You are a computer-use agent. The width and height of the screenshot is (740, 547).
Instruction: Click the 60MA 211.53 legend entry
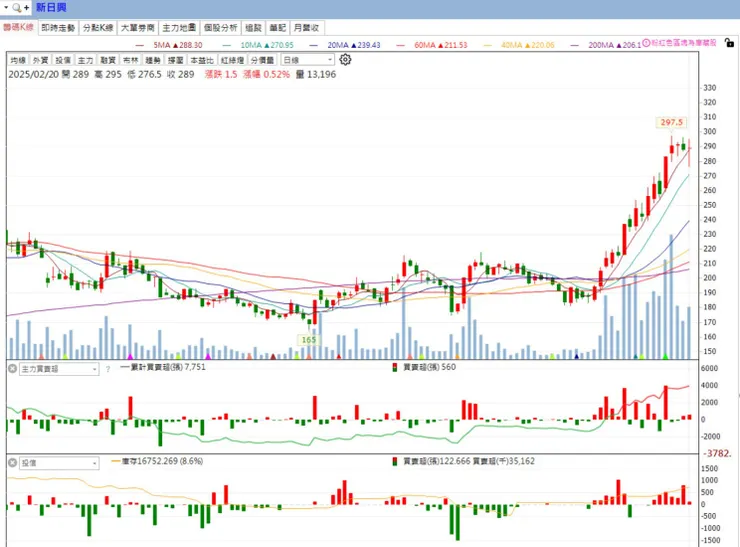(432, 45)
